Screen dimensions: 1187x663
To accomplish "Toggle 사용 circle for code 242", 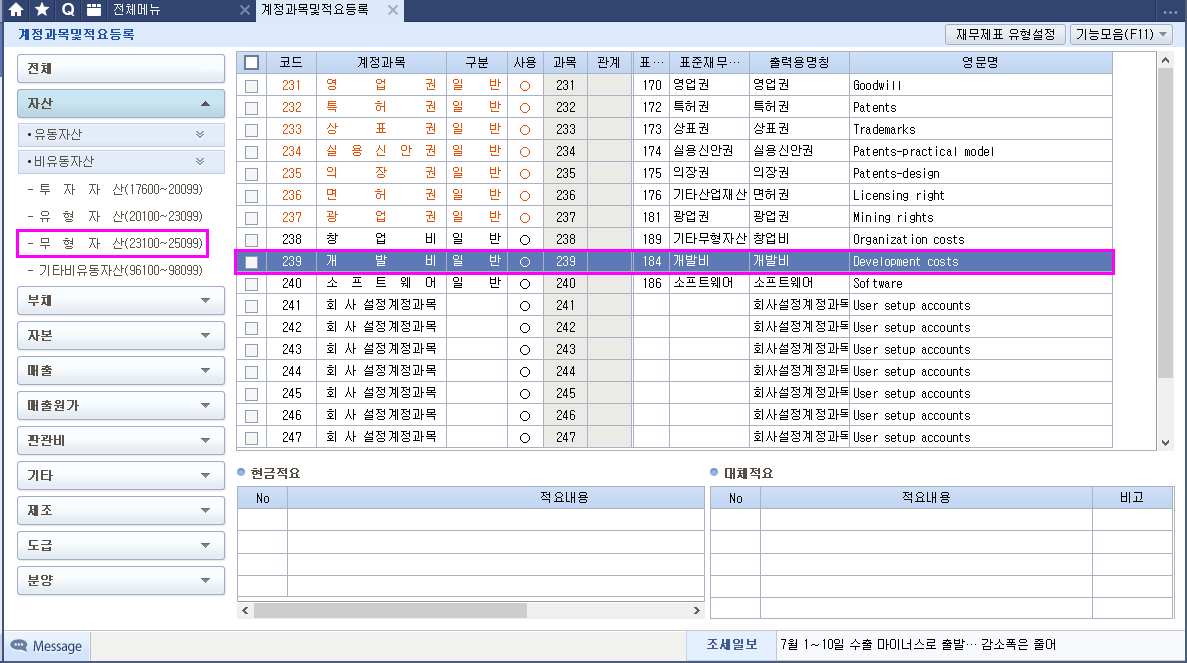I will point(525,328).
